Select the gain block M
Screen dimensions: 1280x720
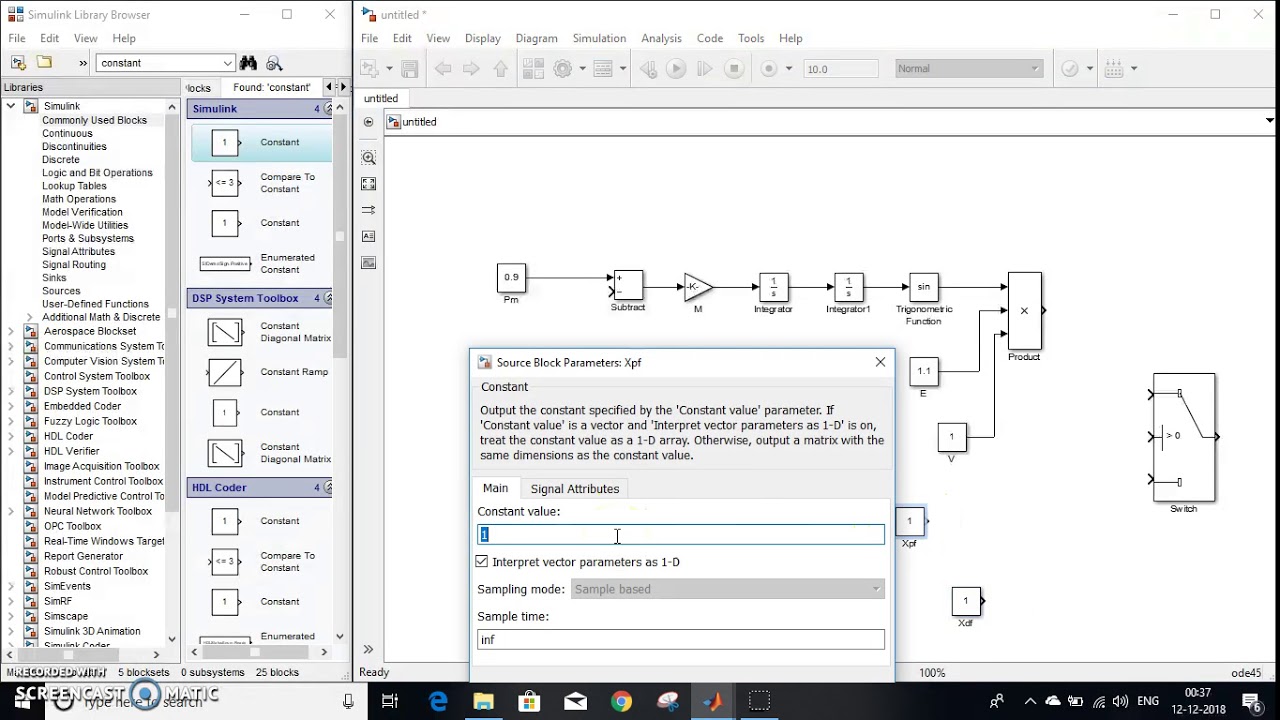pyautogui.click(x=698, y=287)
